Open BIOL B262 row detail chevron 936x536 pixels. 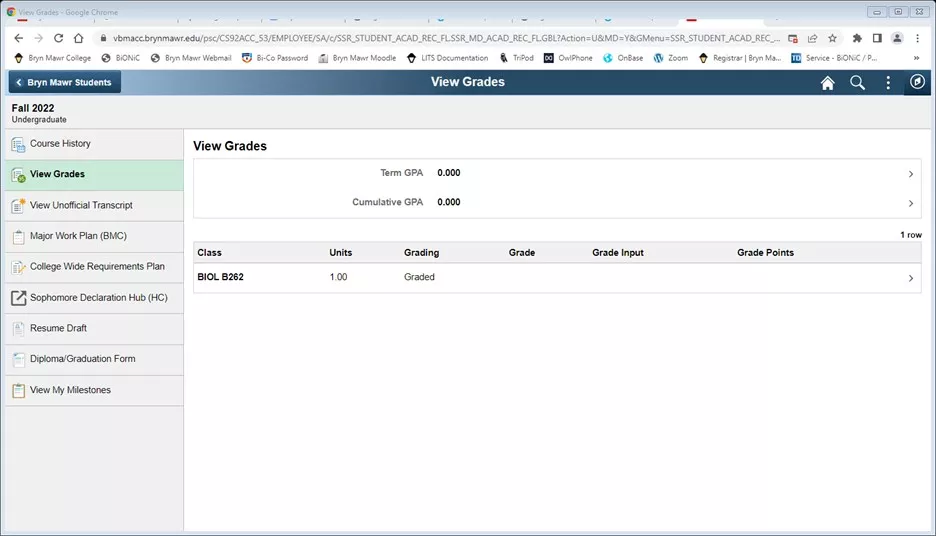911,278
